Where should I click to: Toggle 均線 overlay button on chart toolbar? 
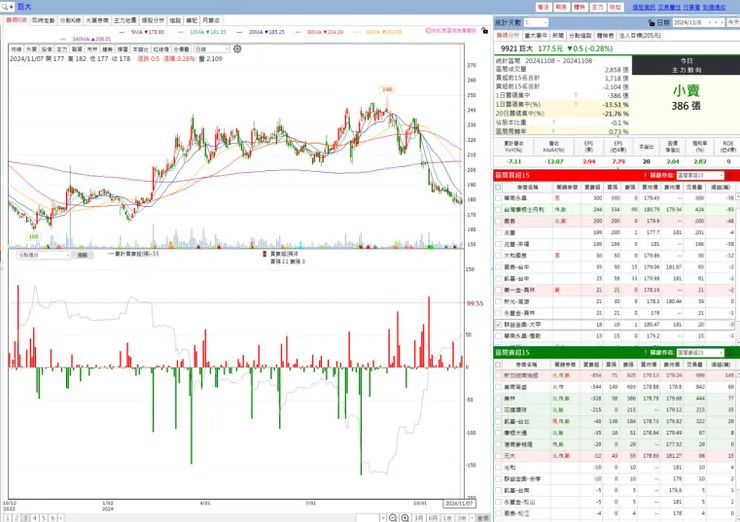[x=16, y=49]
